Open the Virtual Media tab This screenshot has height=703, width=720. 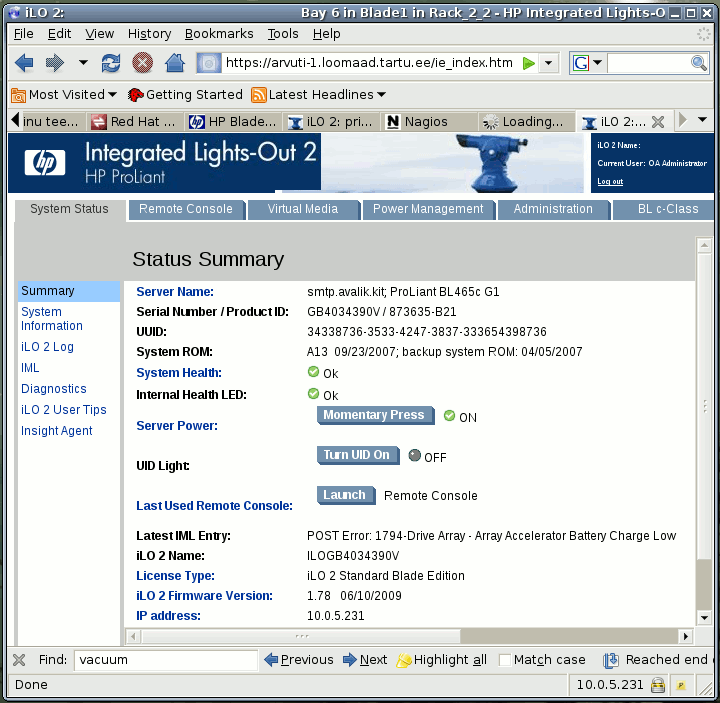(x=303, y=209)
